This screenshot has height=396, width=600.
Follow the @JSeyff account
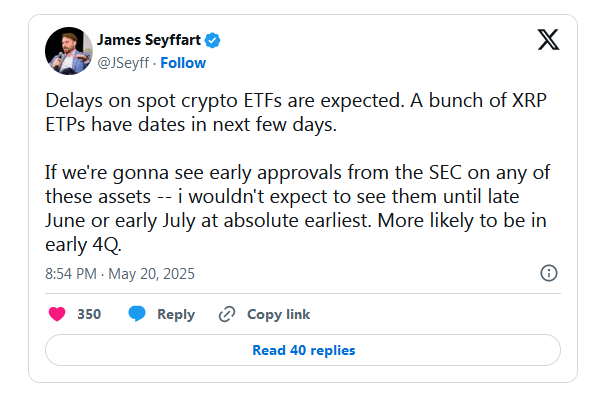[183, 63]
